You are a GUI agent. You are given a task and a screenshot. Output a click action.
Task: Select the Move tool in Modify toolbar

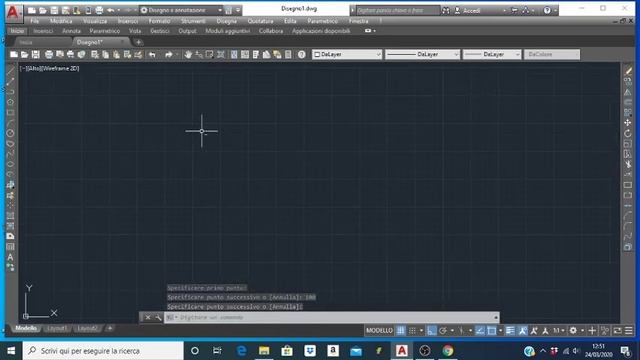click(628, 122)
